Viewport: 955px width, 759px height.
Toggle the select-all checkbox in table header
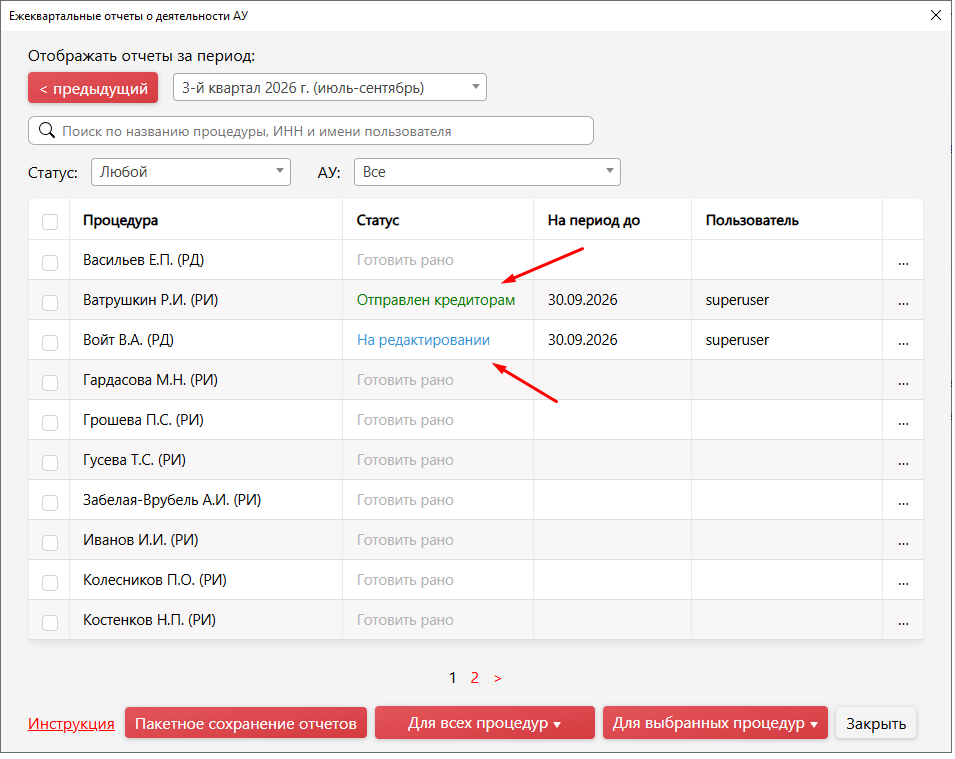(x=50, y=222)
